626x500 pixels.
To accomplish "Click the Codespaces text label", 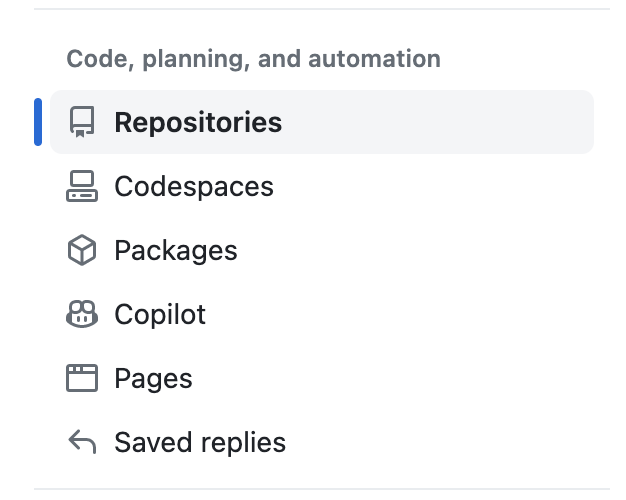I will coord(194,186).
